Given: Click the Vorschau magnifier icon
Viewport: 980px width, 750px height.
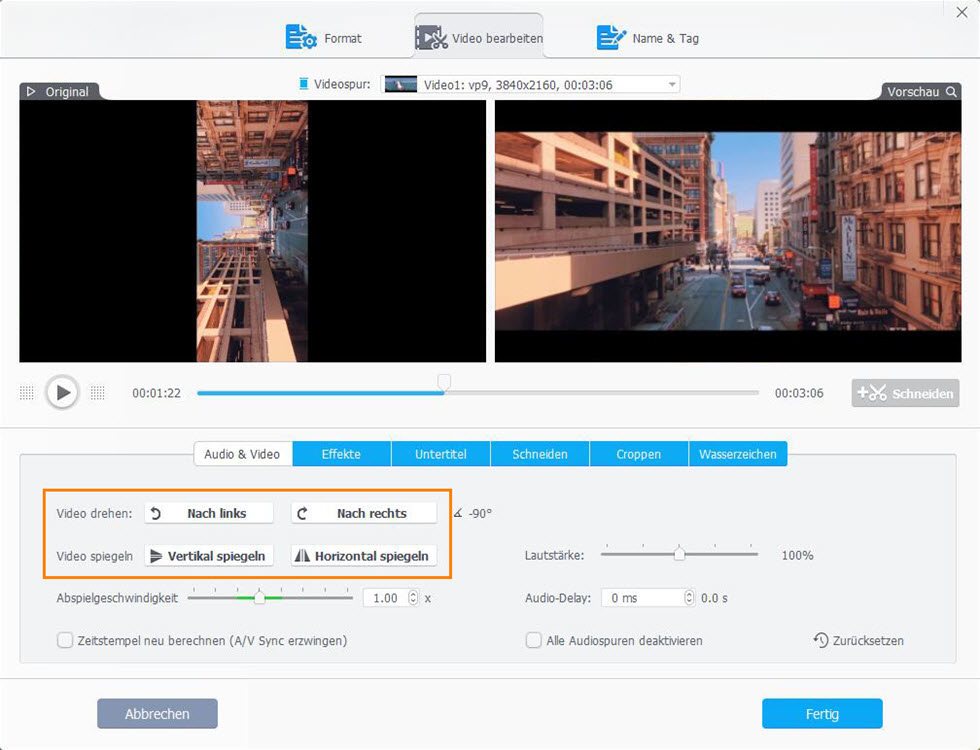Looking at the screenshot, I should 951,92.
